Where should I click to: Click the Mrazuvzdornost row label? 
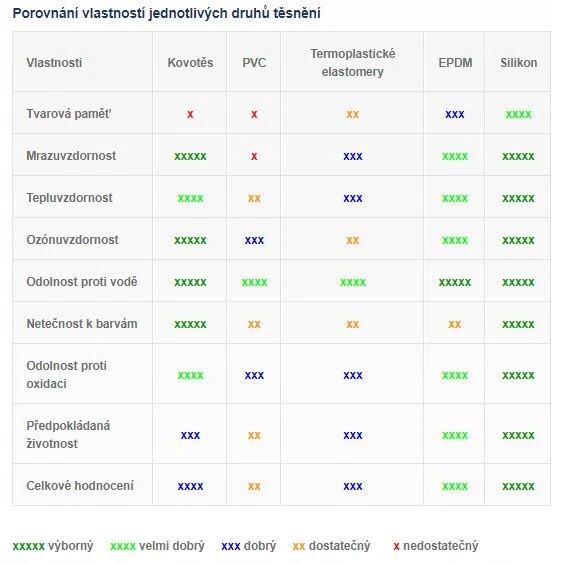[x=71, y=156]
